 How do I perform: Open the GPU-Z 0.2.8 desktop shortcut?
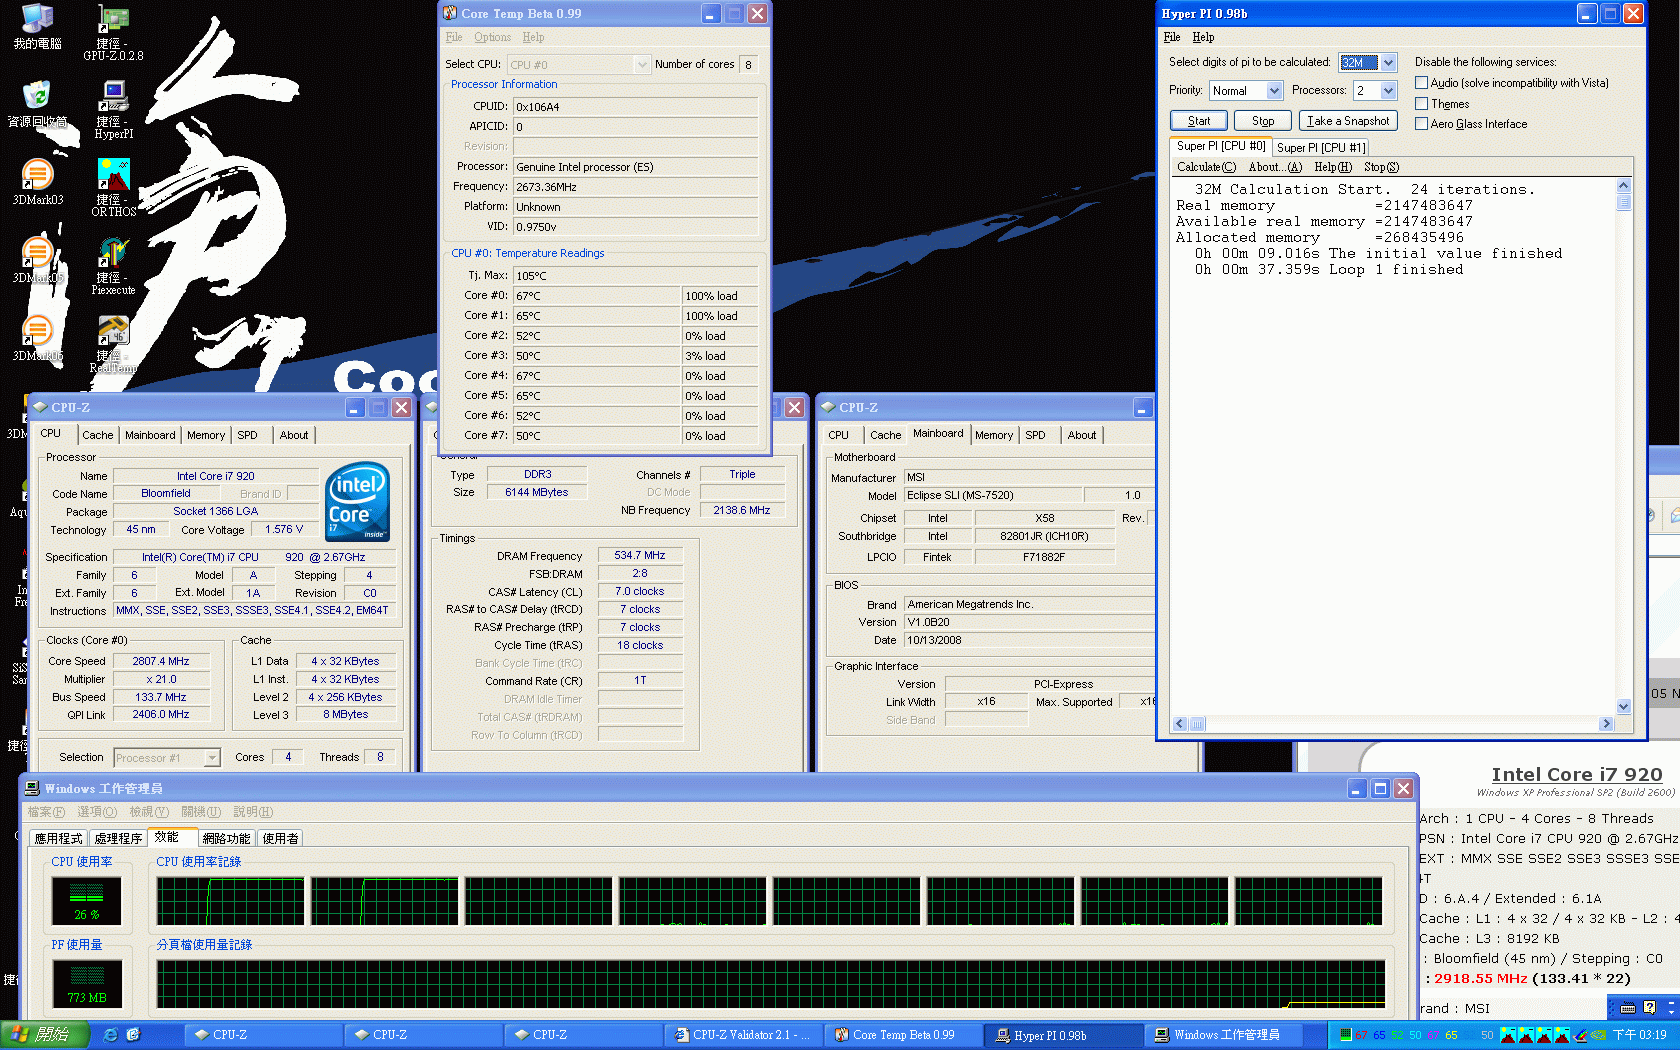point(113,33)
